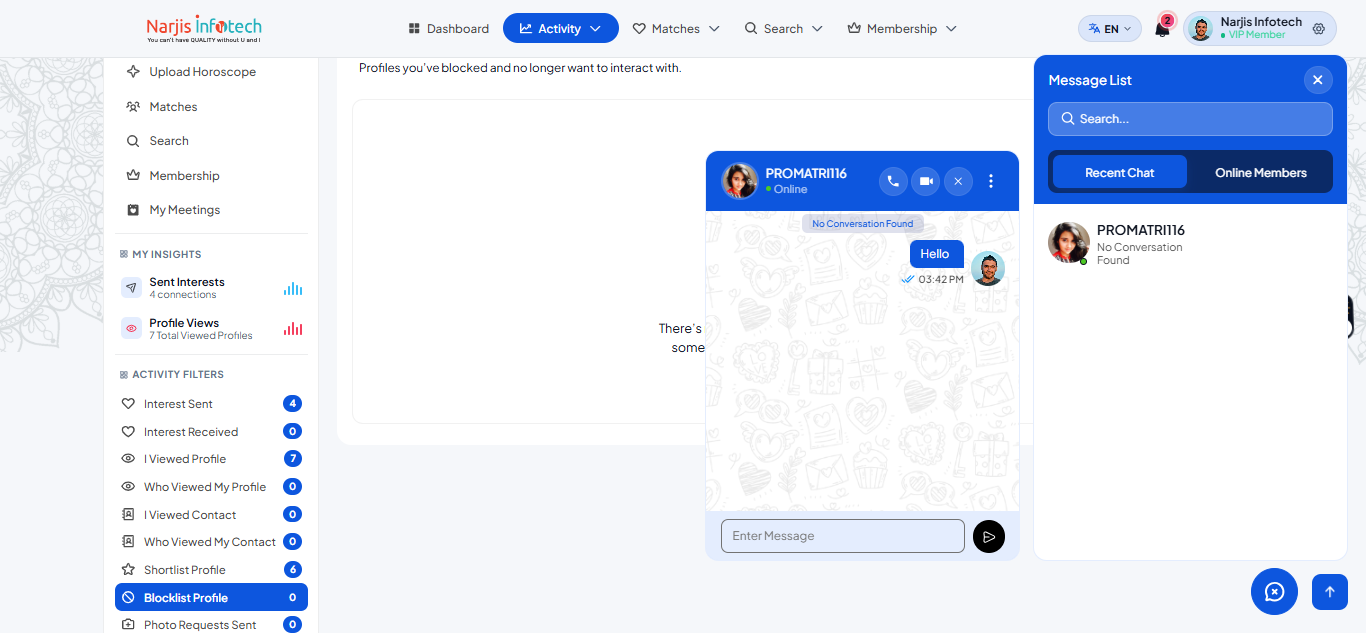Open Profile Views insight card
Image resolution: width=1366 pixels, height=633 pixels.
point(211,328)
